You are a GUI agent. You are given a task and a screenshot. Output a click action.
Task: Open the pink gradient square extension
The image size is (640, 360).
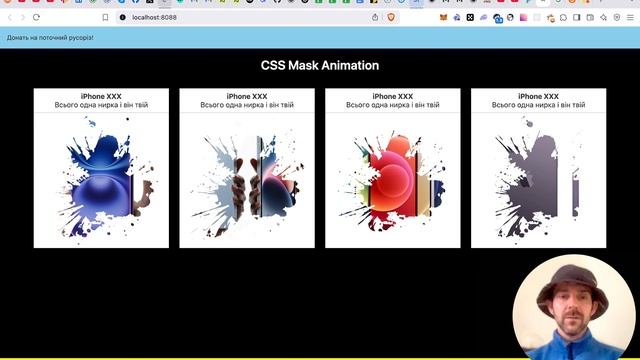(524, 18)
